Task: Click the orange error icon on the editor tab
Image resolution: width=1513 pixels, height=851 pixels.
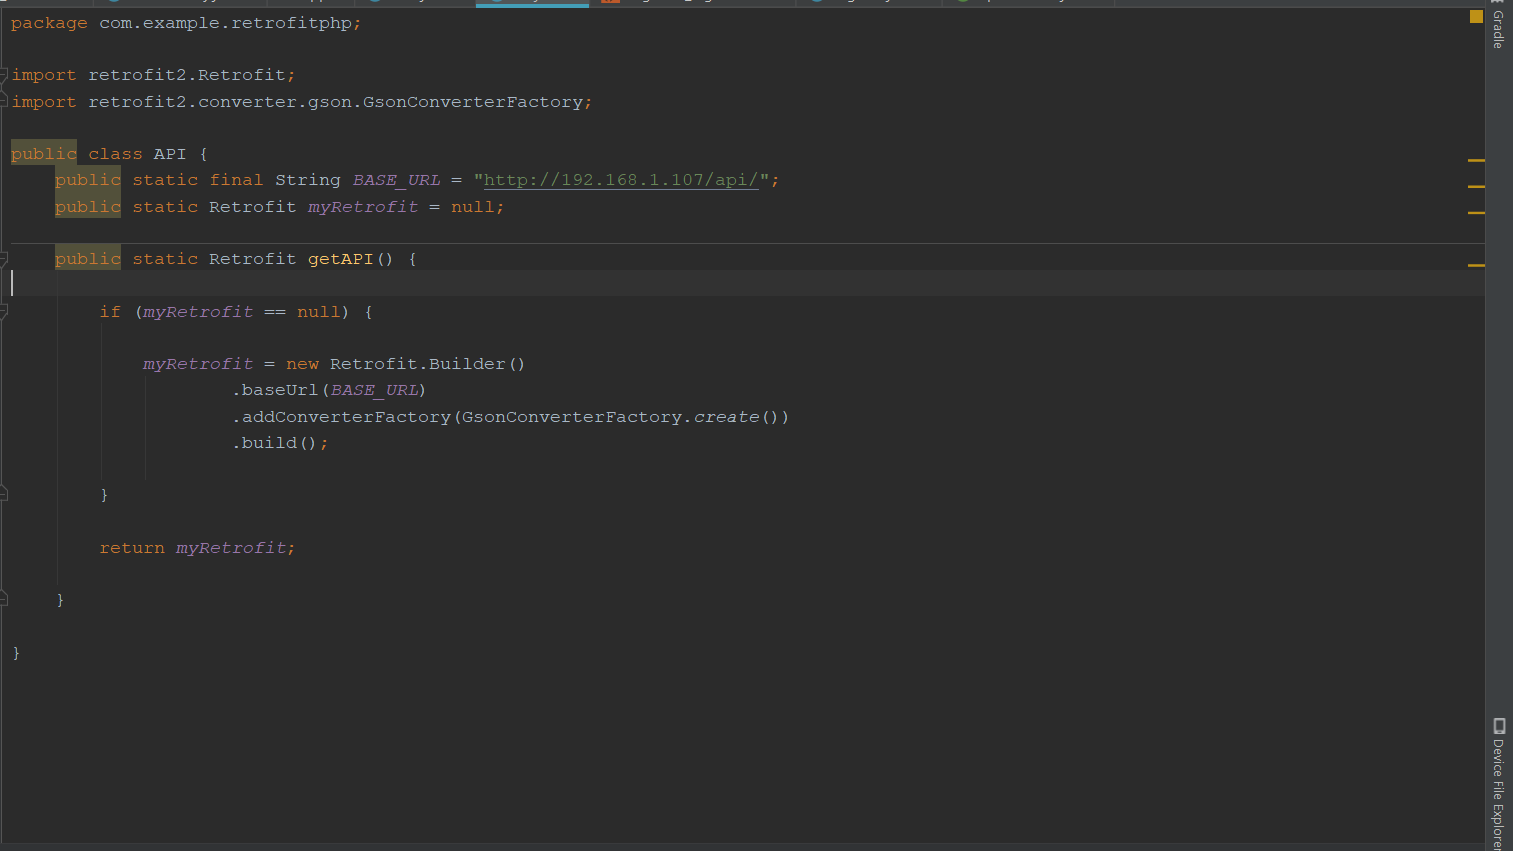Action: [x=612, y=3]
